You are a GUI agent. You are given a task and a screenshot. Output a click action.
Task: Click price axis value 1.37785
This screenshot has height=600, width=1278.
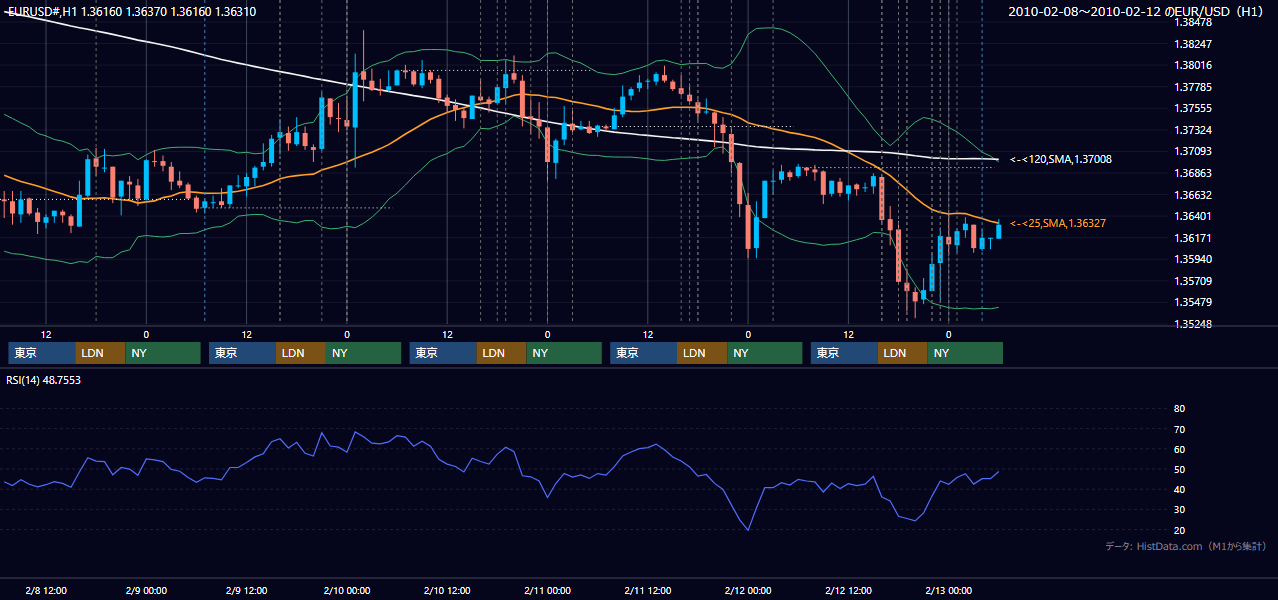point(1193,87)
